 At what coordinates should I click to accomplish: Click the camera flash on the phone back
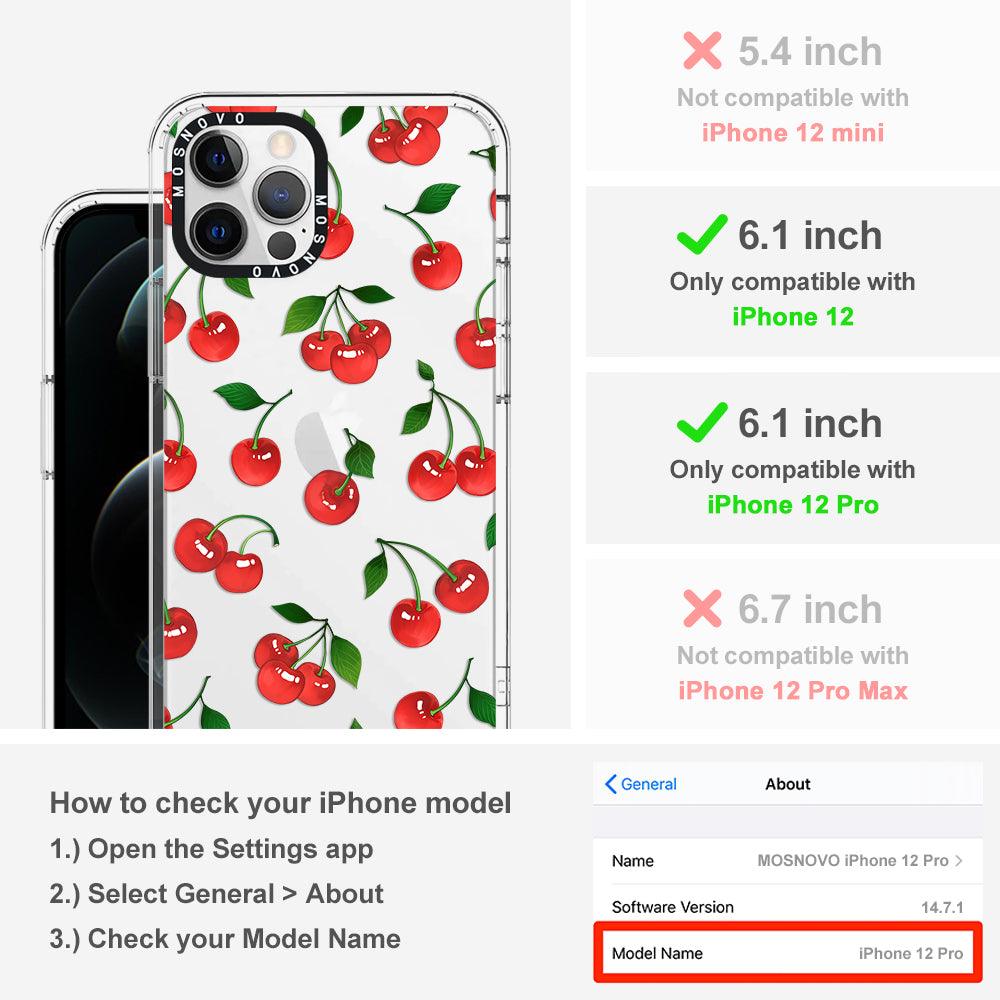click(279, 144)
